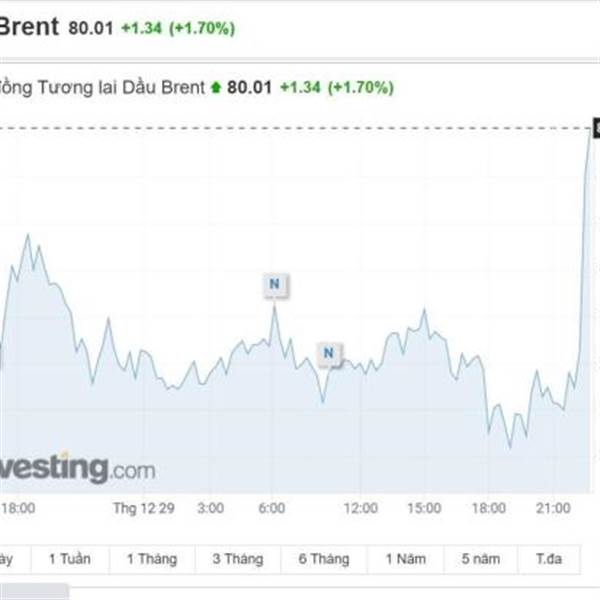Click the chart peak near the first 18:00
The image size is (600, 600).
[x=28, y=235]
